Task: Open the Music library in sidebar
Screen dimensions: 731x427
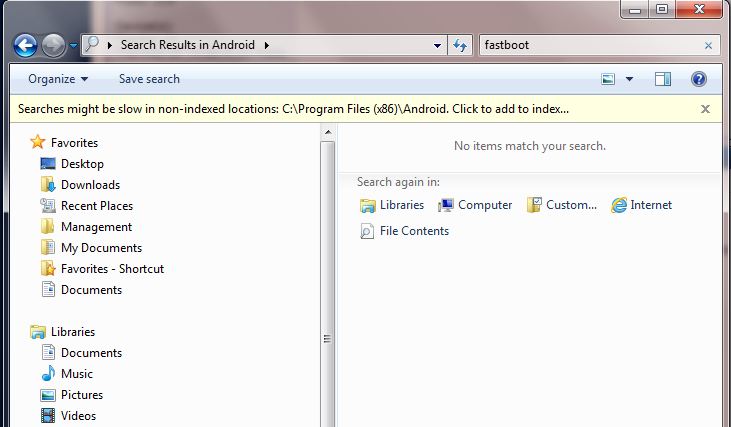Action: [x=77, y=374]
